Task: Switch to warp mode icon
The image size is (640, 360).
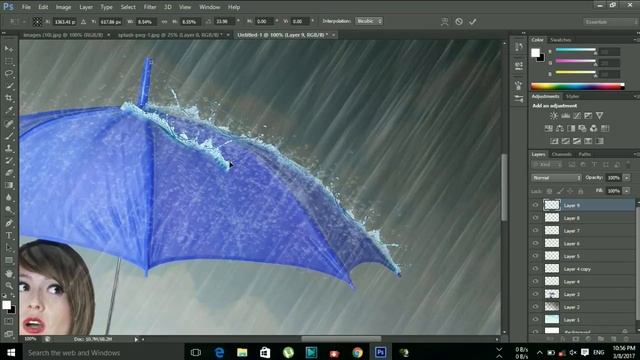Action: tap(444, 22)
